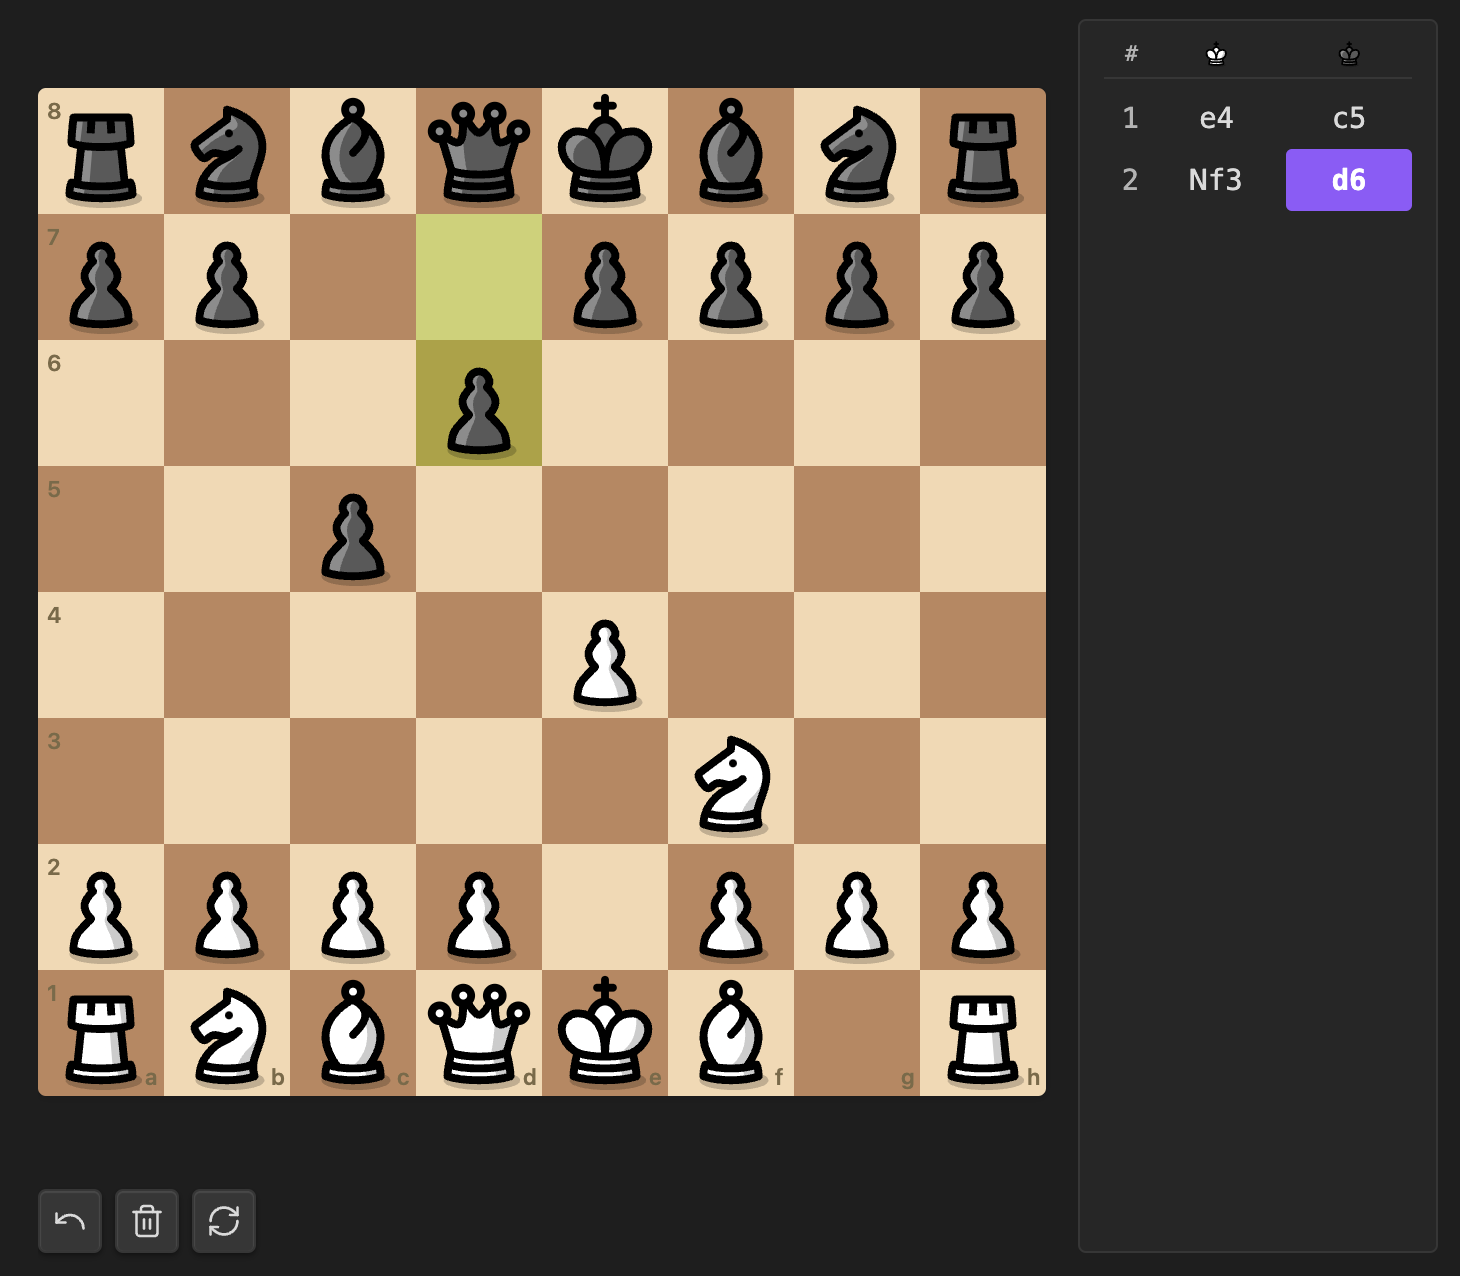1460x1276 pixels.
Task: Select the white knight on b1
Action: click(x=227, y=1033)
